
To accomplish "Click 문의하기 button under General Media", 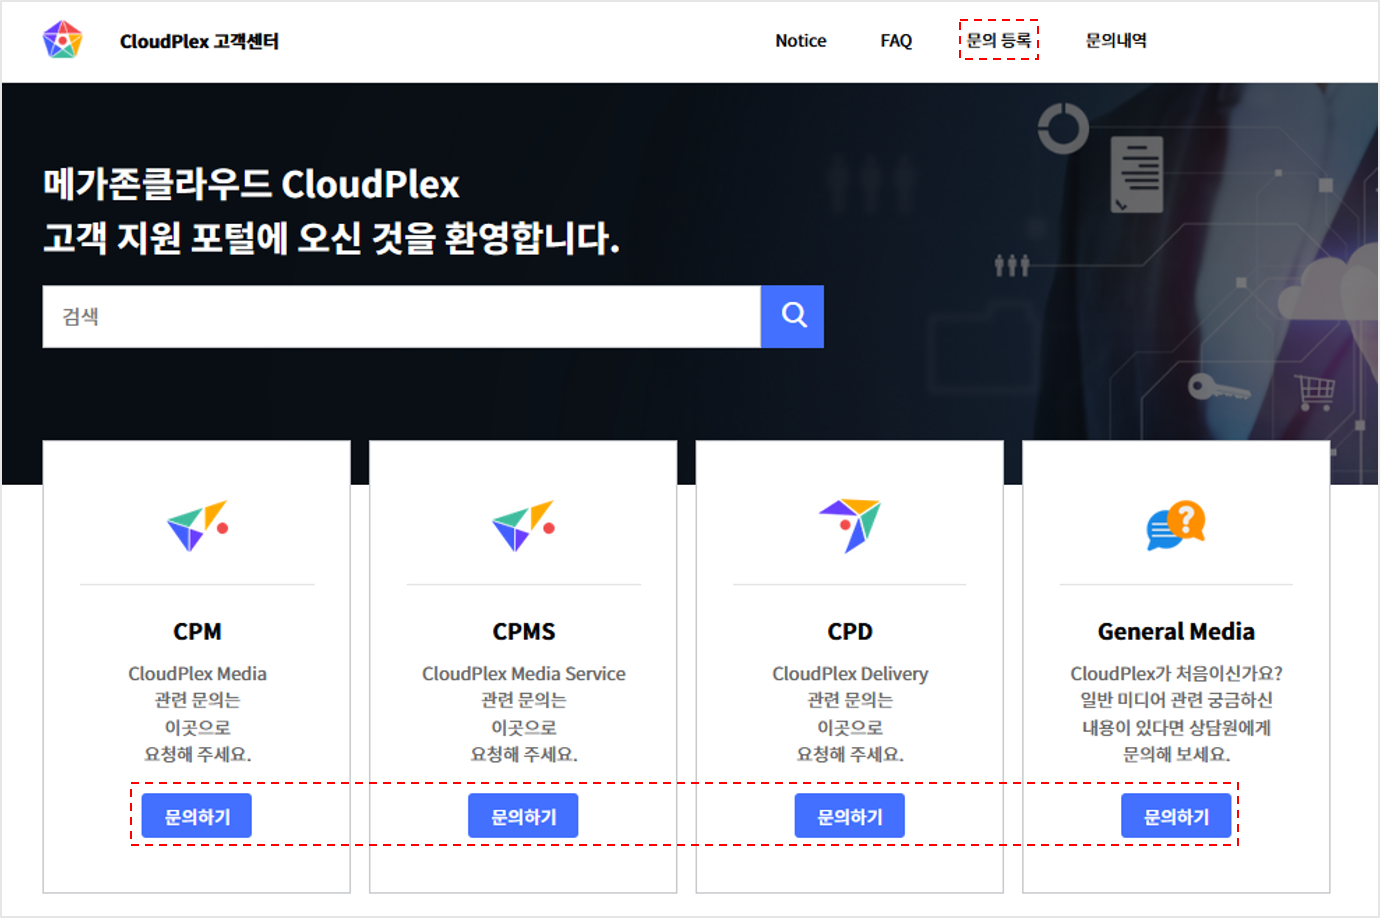I will point(1175,815).
